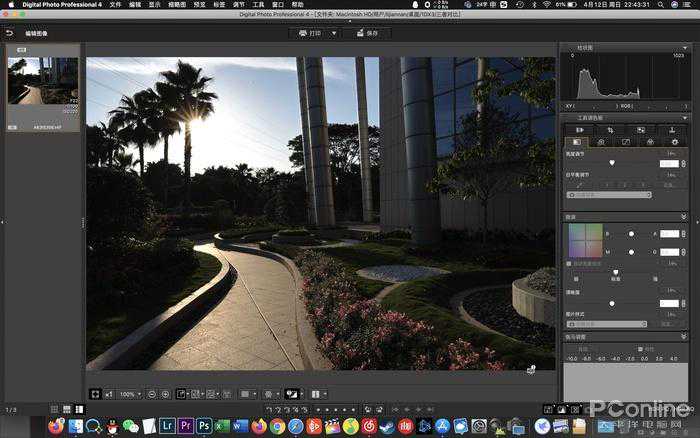This screenshot has width=700, height=438.
Task: Expand the print button dropdown arrow
Action: tap(334, 33)
